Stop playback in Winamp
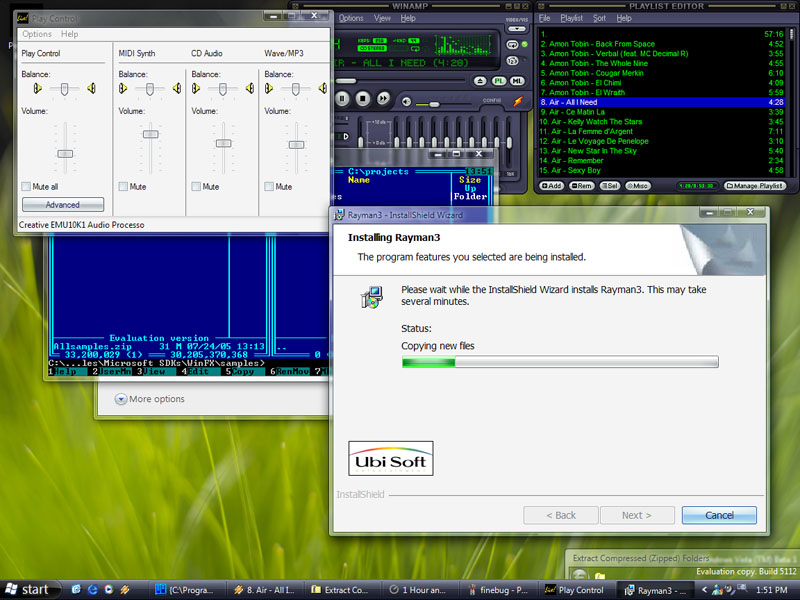 363,98
